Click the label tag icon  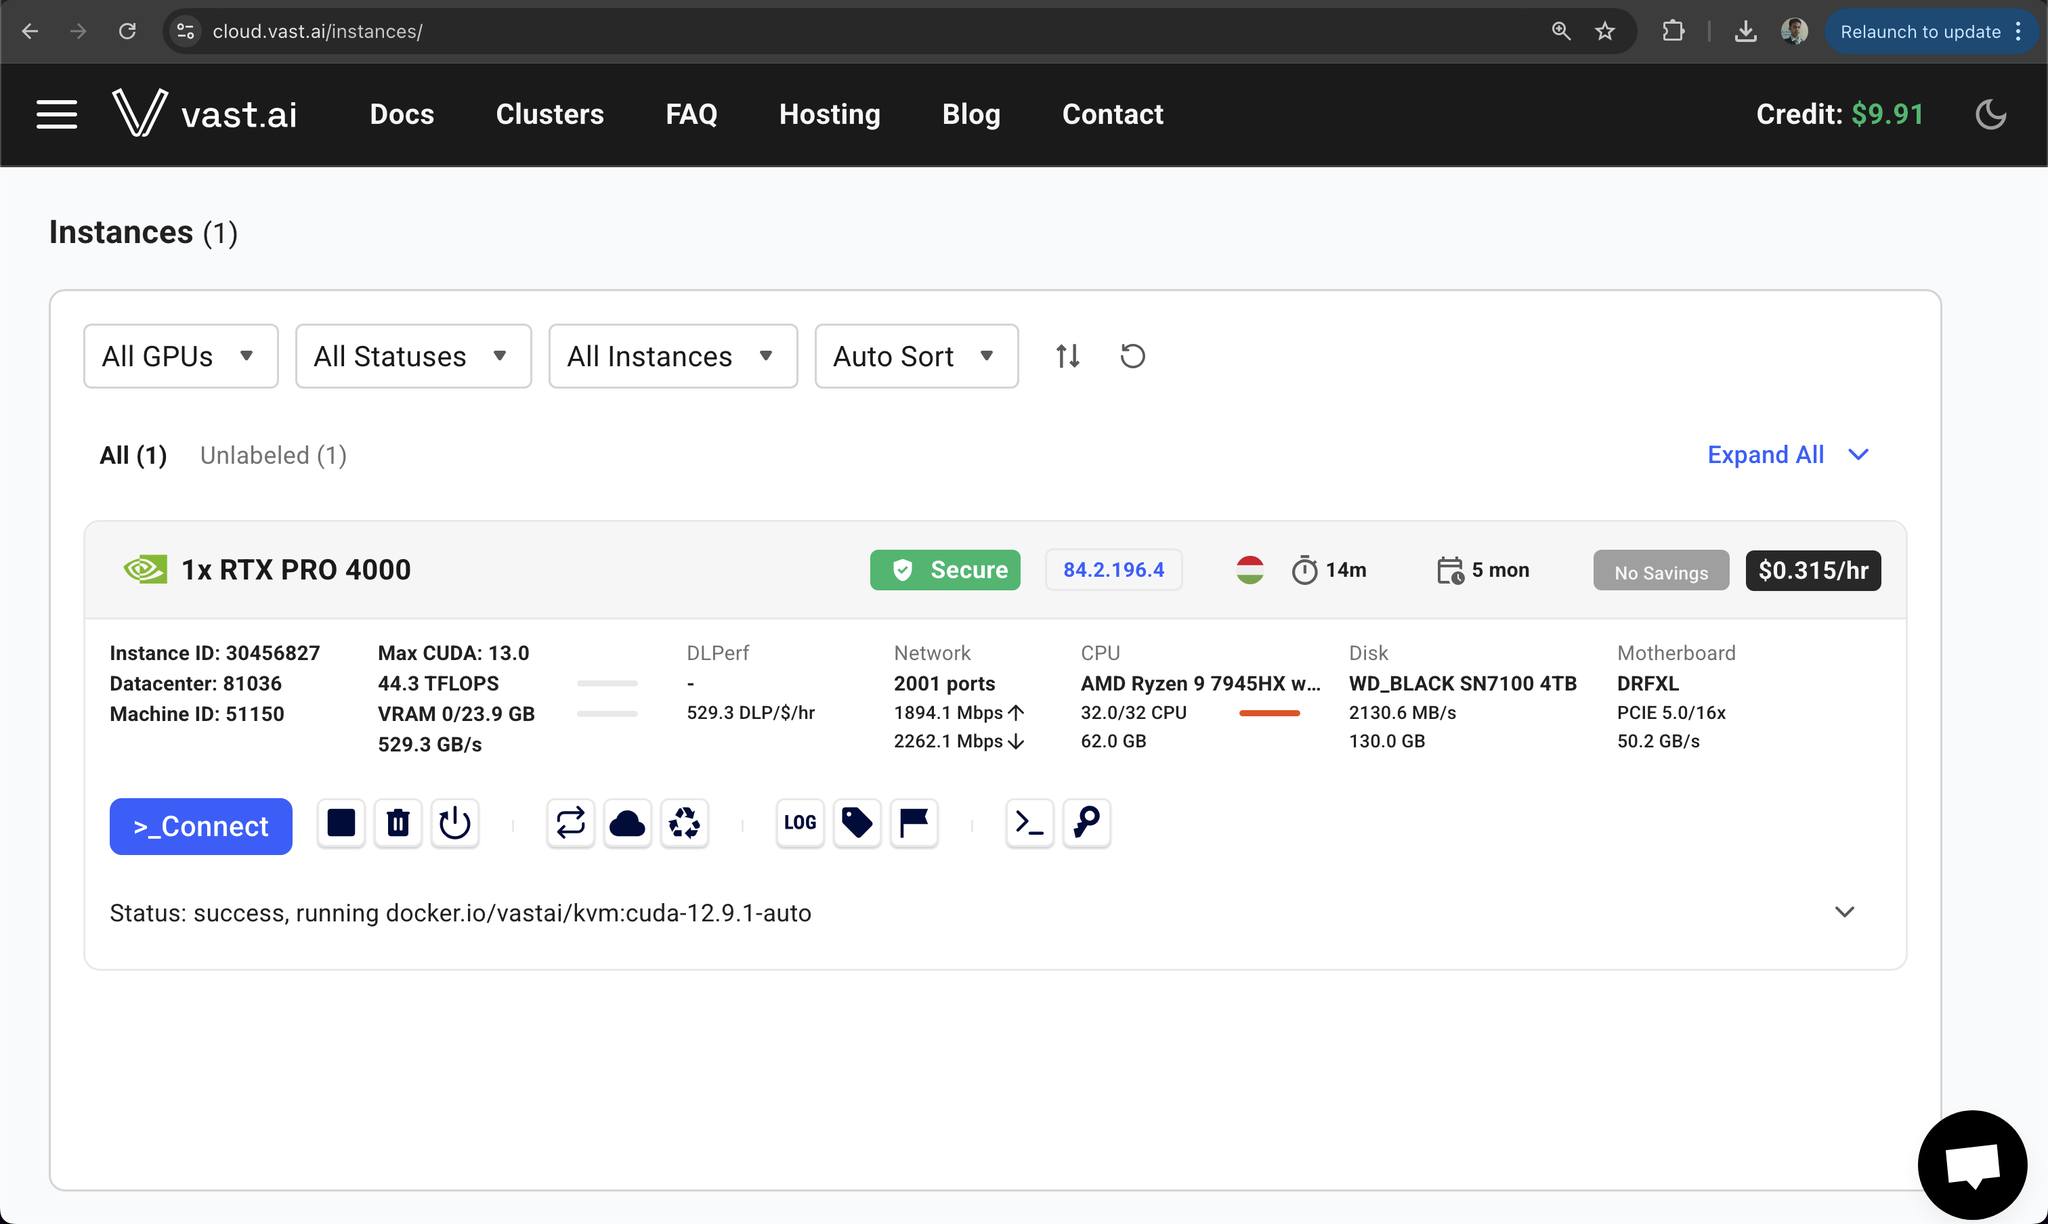[x=857, y=823]
